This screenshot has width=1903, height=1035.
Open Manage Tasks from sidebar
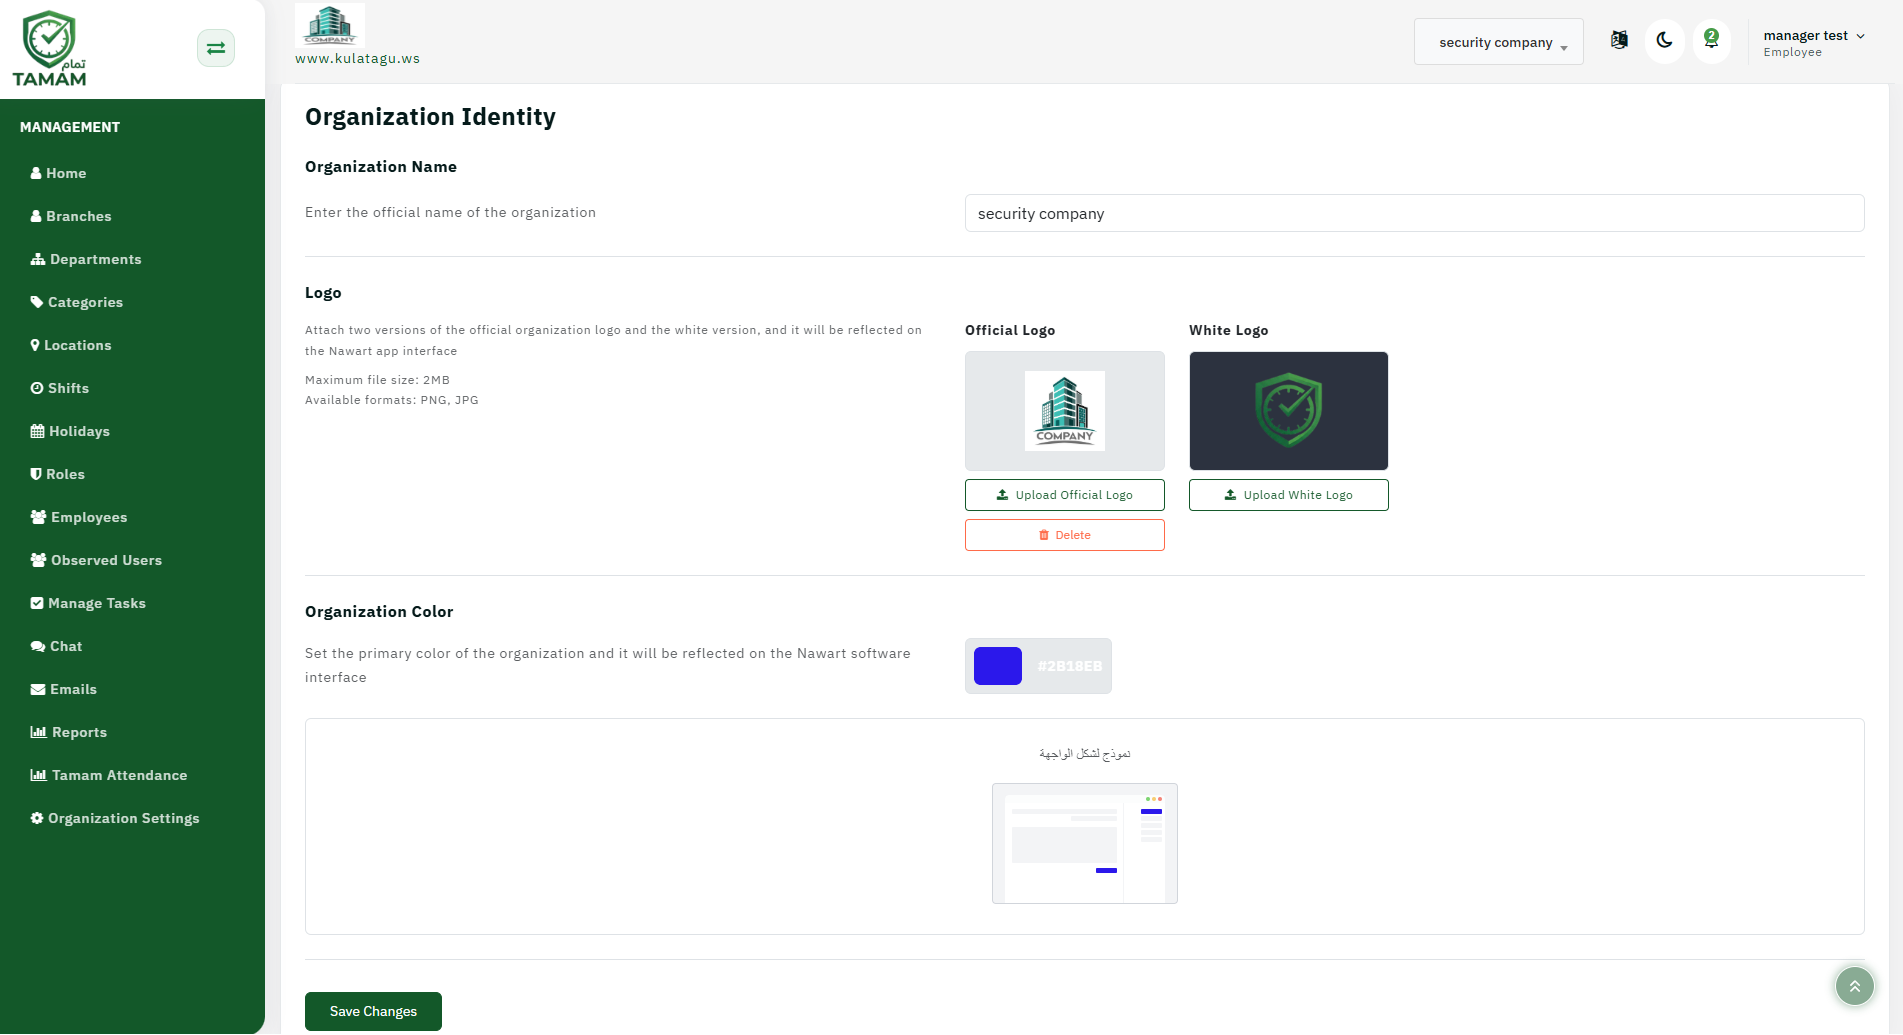pos(88,603)
